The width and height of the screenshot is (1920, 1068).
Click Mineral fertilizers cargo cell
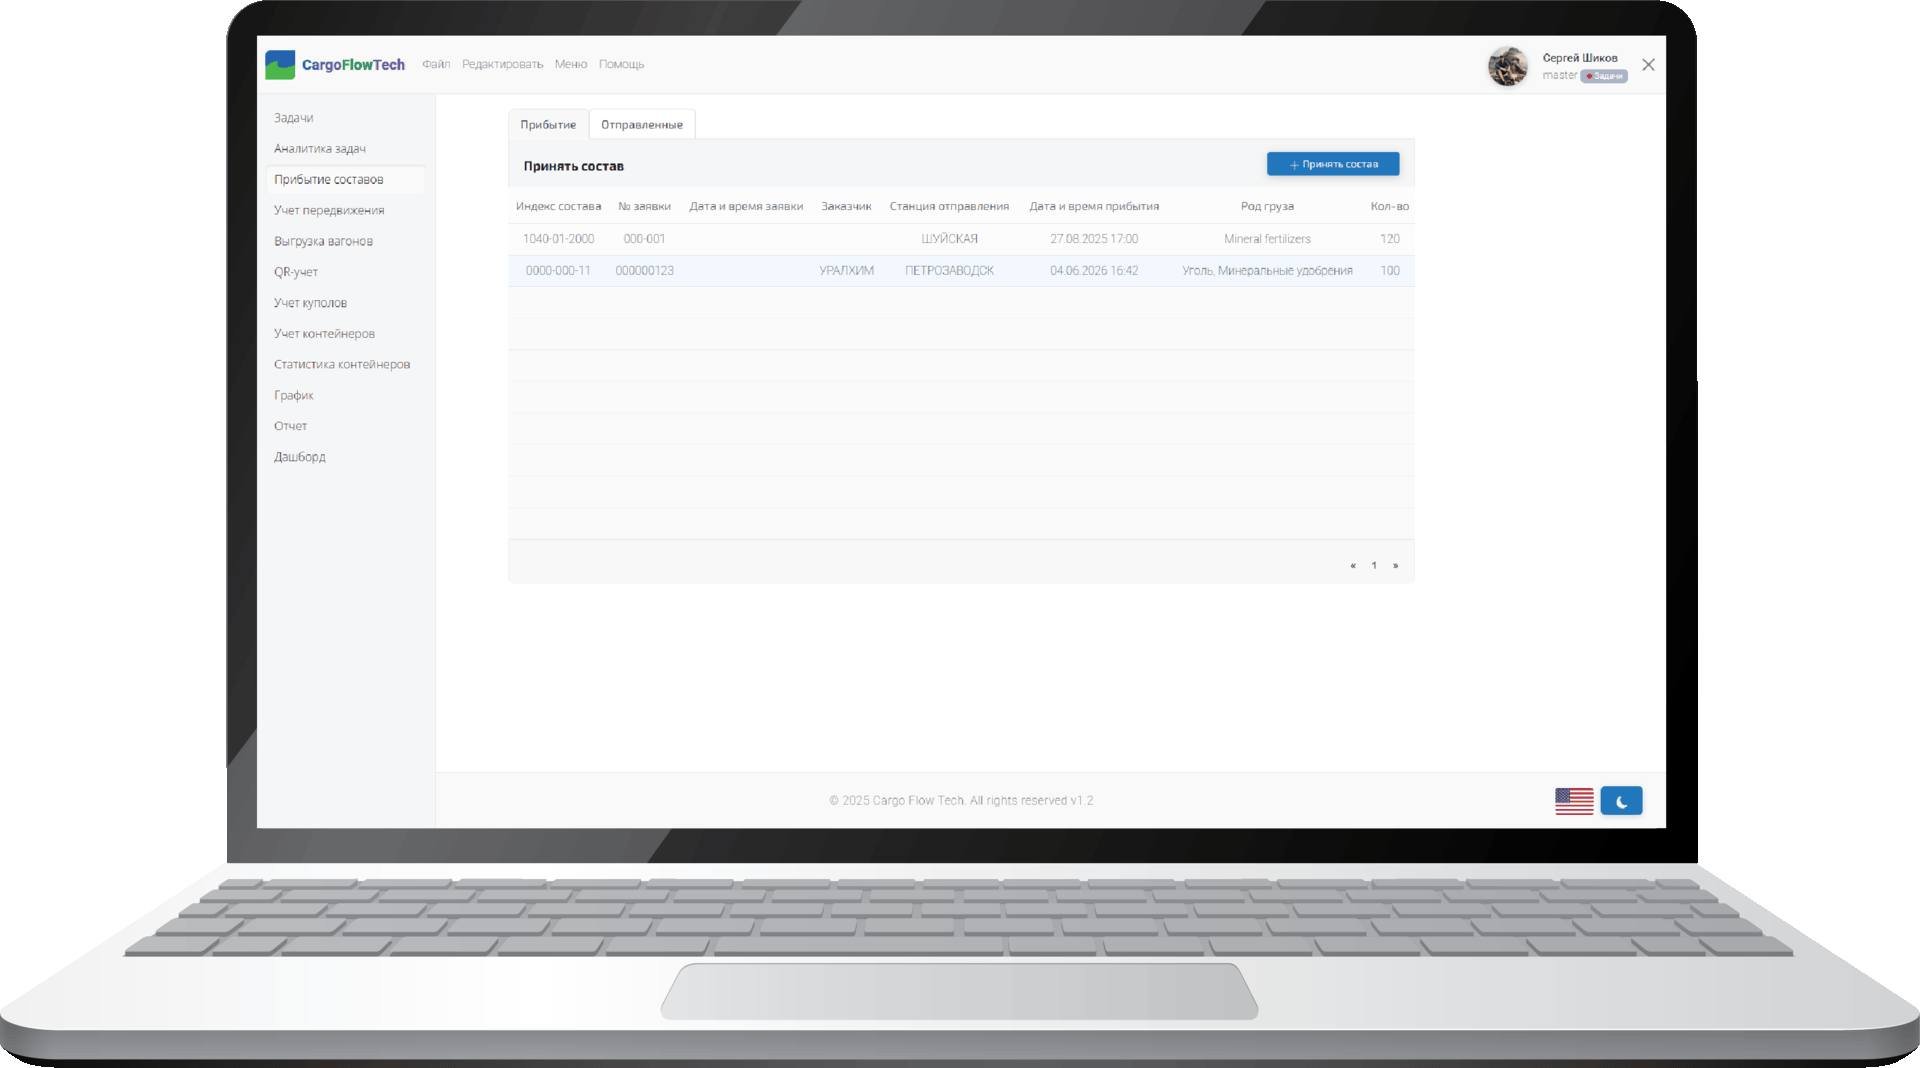click(1267, 239)
